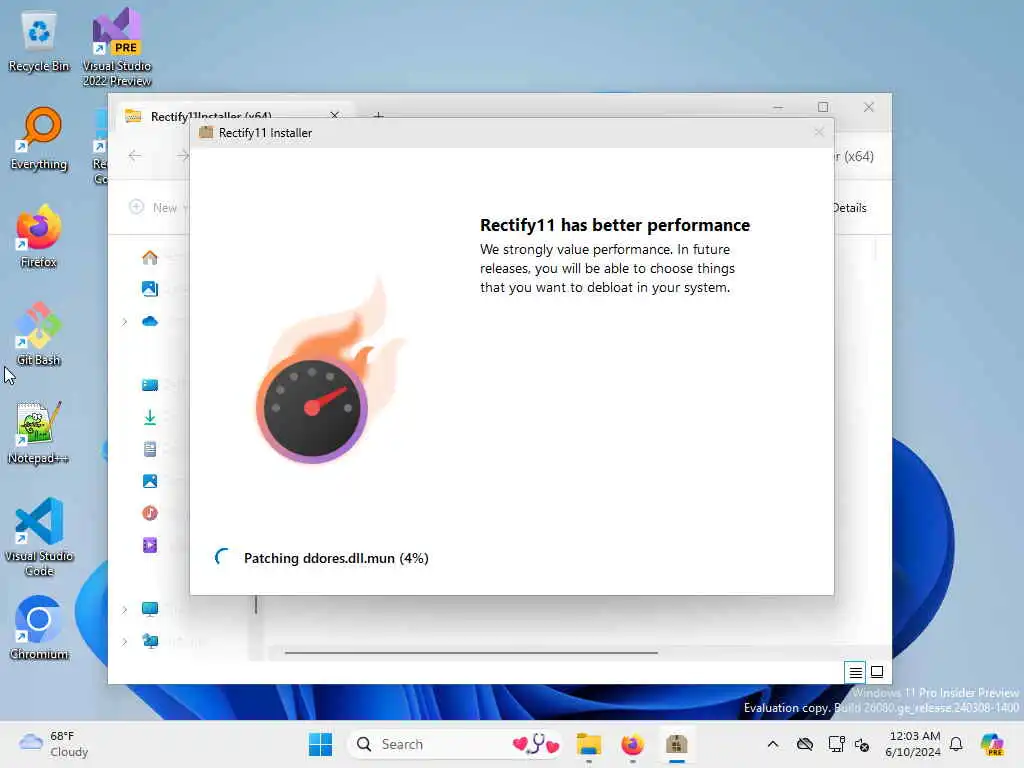The width and height of the screenshot is (1024, 768).
Task: Open Recycle Bin desktop icon
Action: click(x=39, y=41)
